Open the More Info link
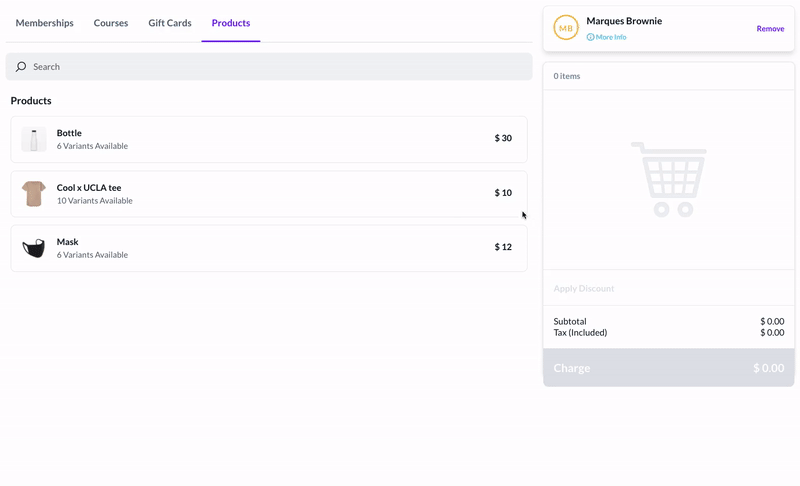This screenshot has height=486, width=800. (611, 37)
